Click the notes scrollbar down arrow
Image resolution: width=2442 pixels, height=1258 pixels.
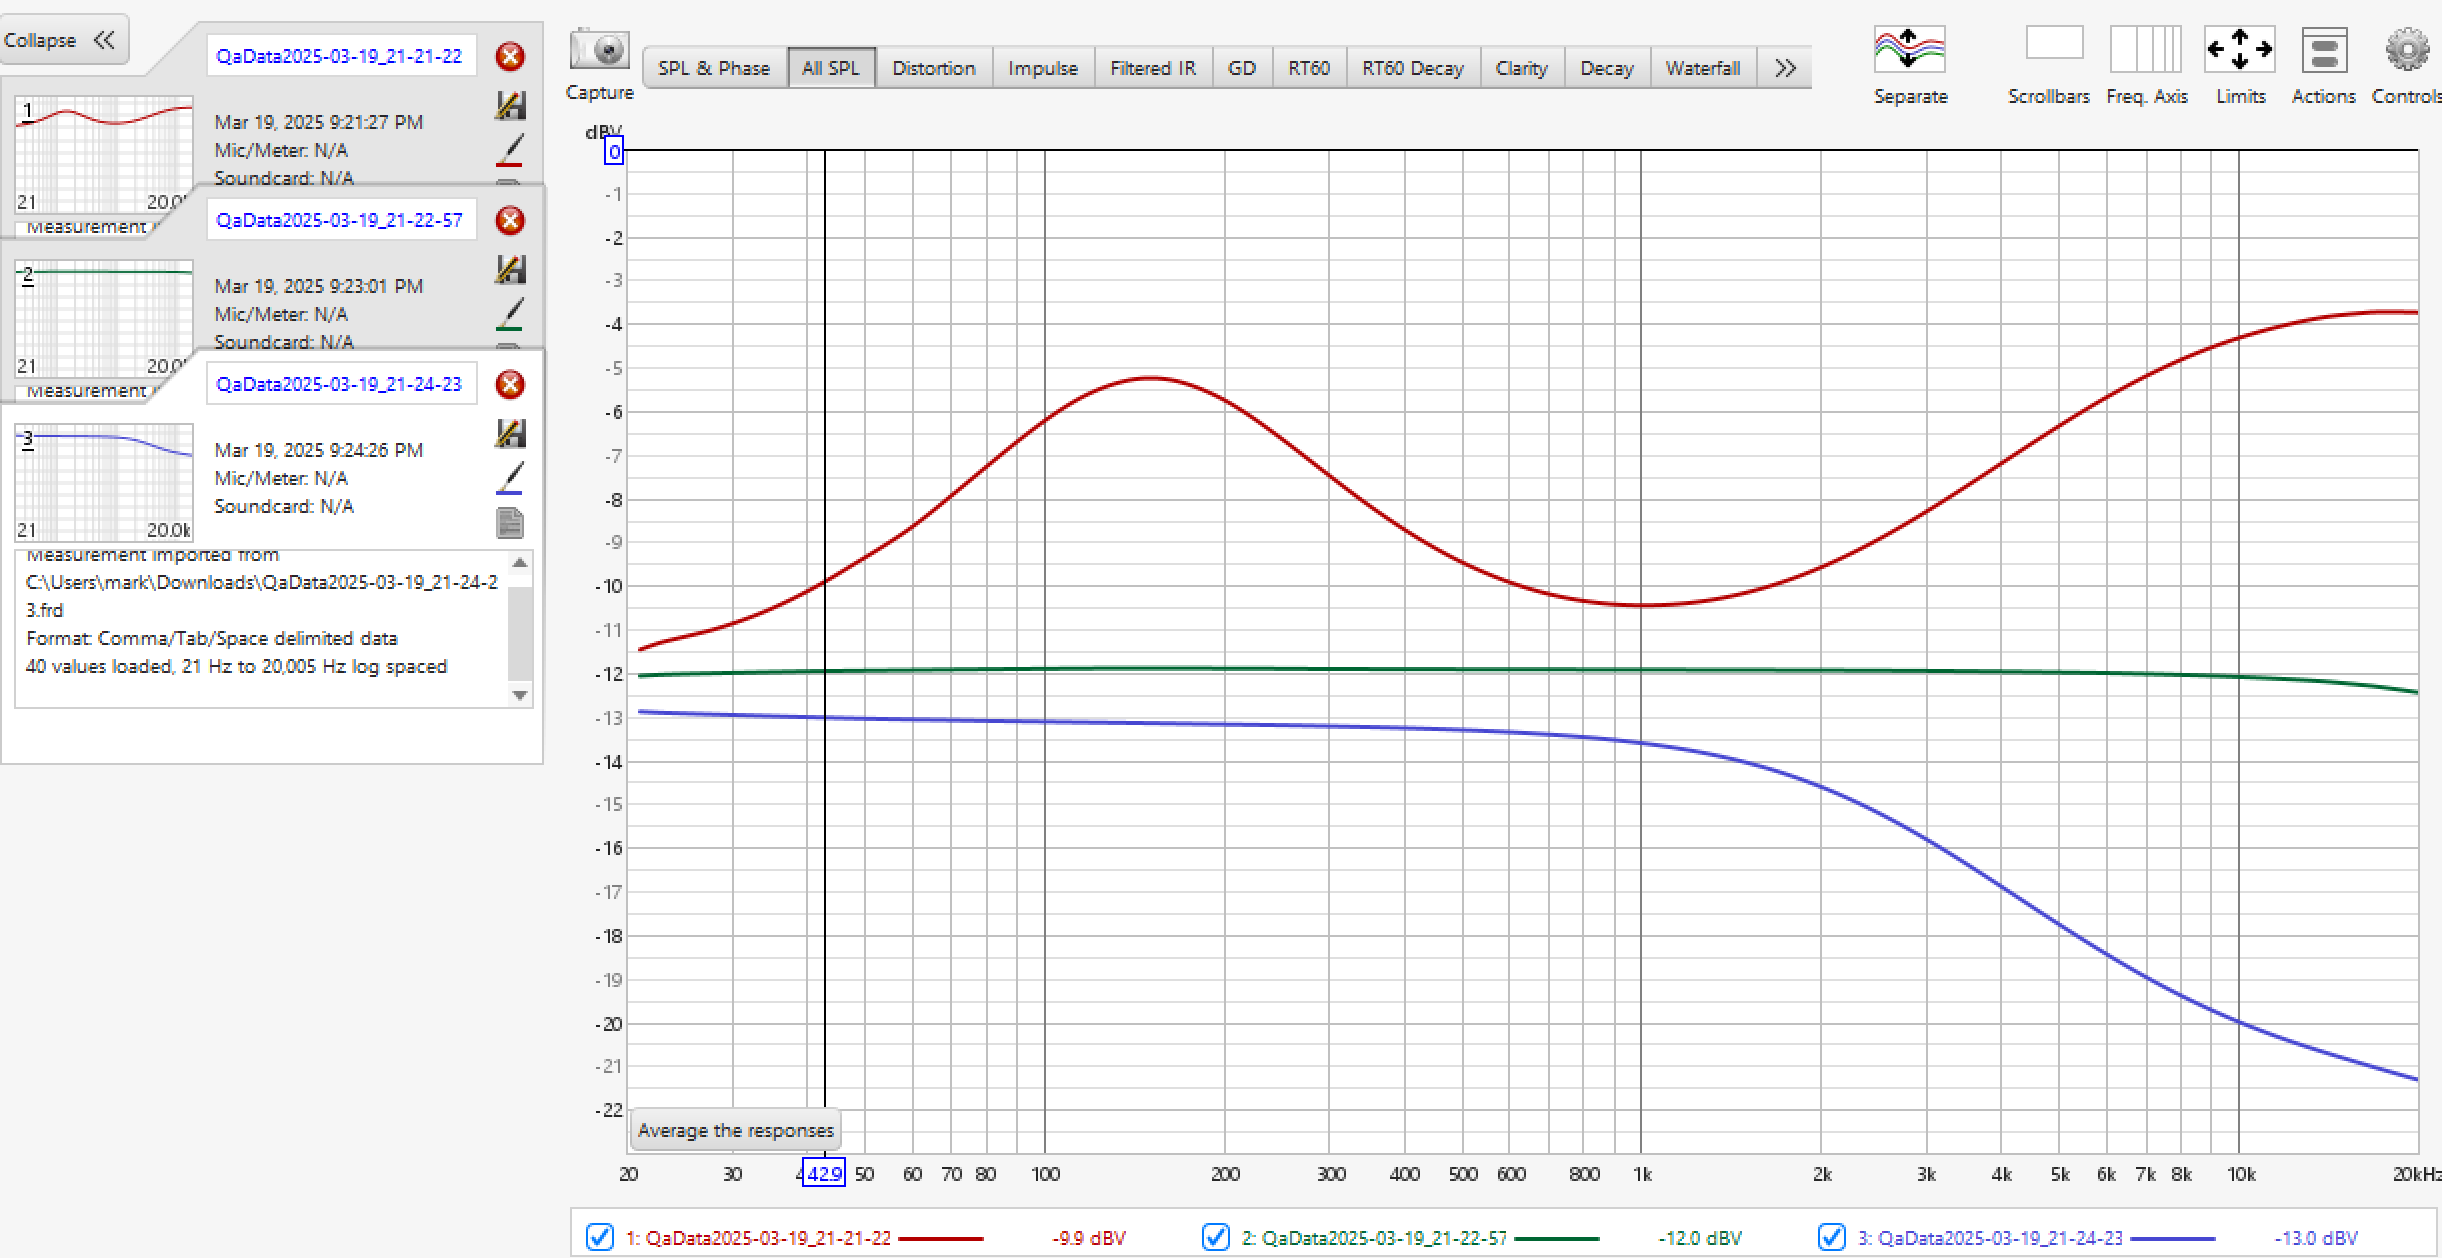(520, 695)
